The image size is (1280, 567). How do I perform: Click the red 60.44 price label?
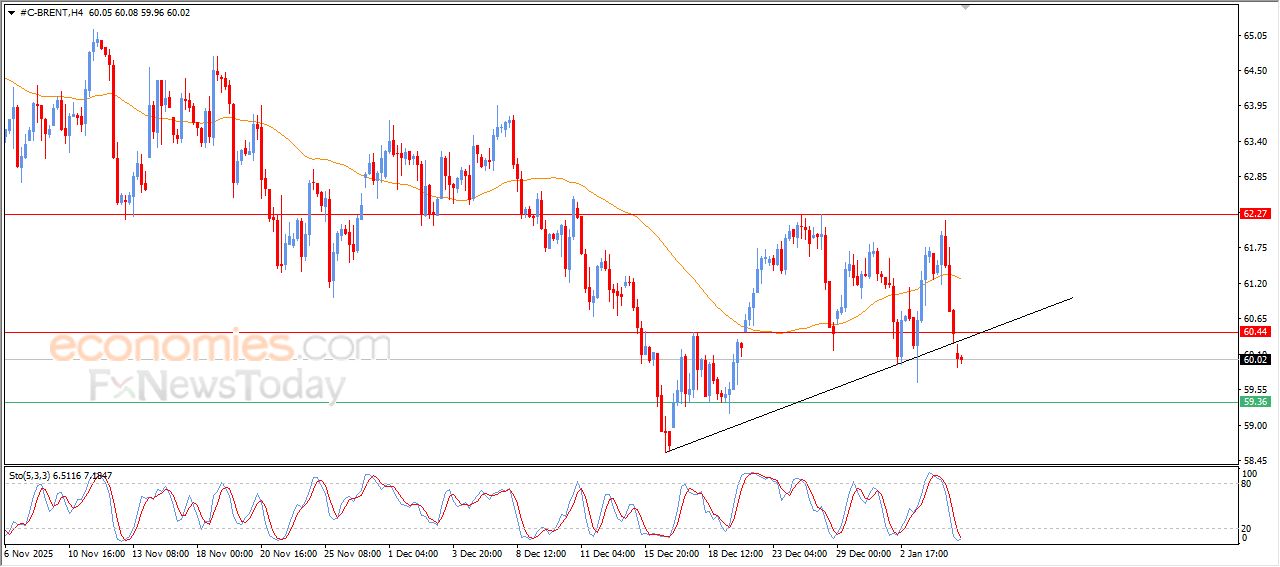1254,332
